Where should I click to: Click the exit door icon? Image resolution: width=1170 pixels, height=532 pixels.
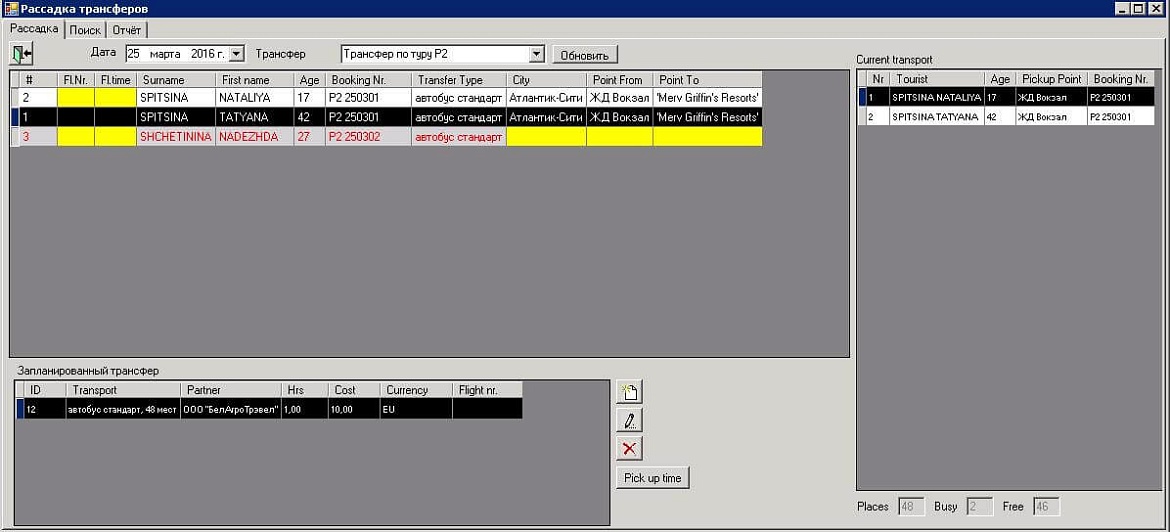pyautogui.click(x=21, y=54)
